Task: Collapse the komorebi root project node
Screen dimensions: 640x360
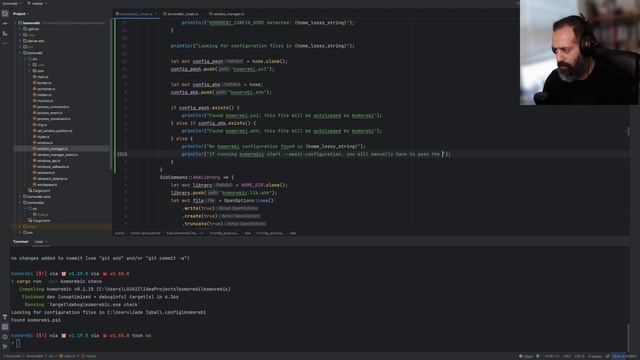Action: (x=16, y=23)
